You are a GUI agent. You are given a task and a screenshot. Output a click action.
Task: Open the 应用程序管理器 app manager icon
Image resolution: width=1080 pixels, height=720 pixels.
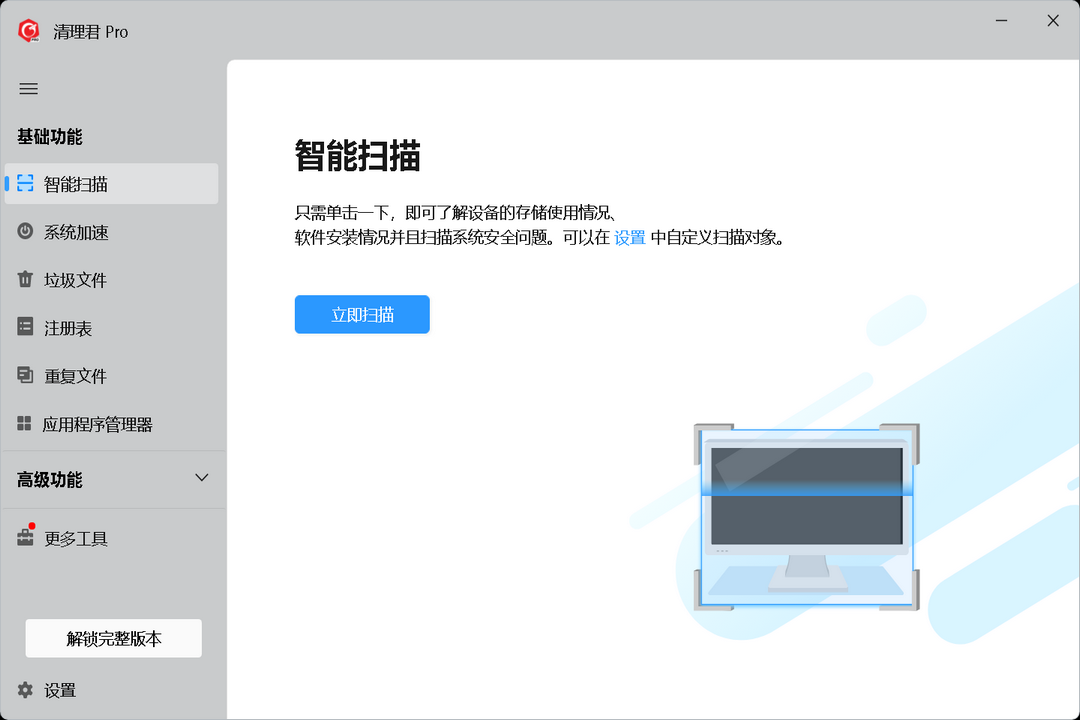(23, 424)
